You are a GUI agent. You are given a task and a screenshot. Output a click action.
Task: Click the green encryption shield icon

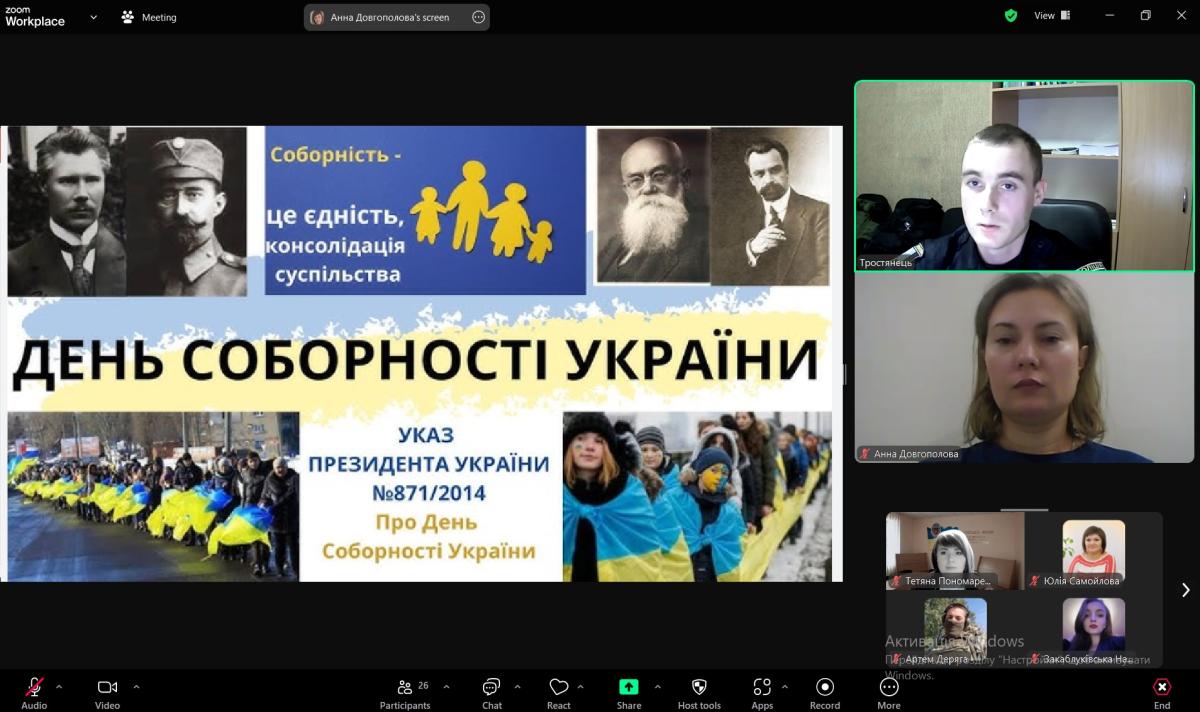[1011, 16]
